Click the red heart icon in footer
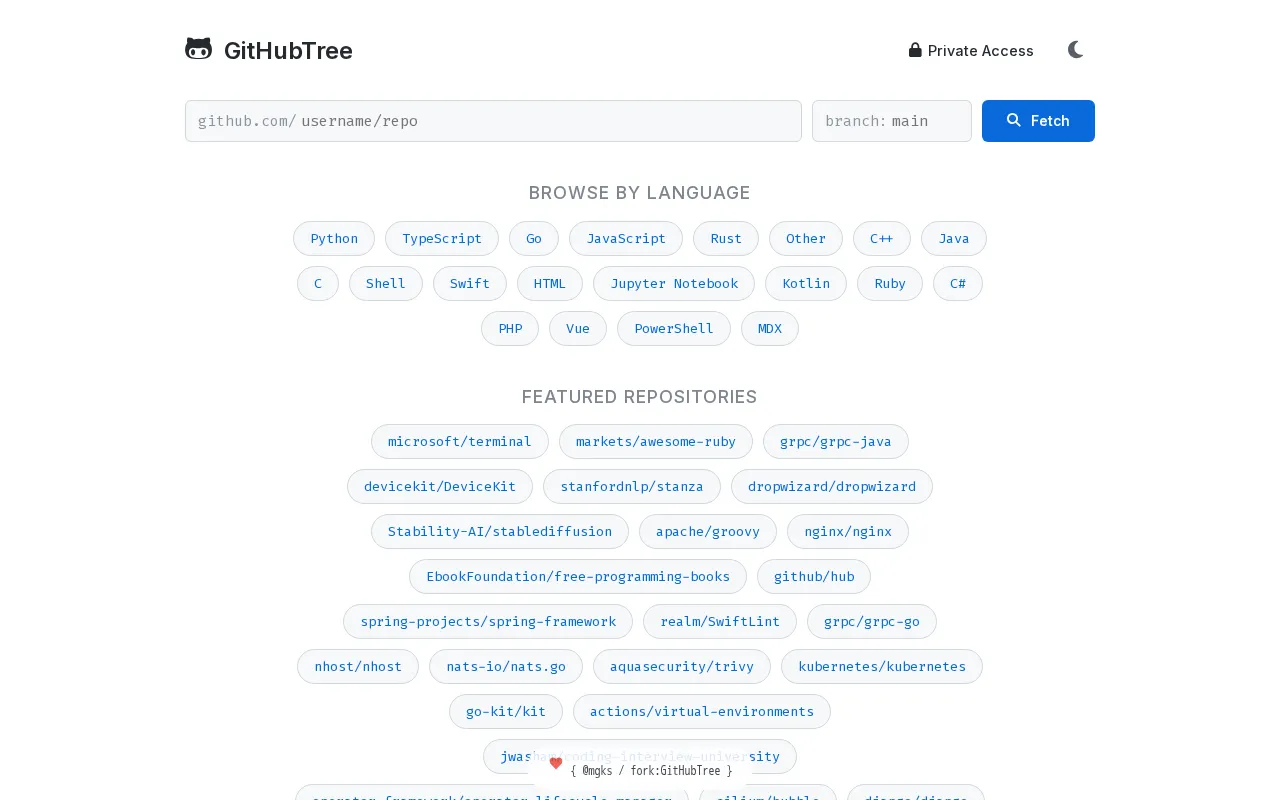The height and width of the screenshot is (800, 1280). click(x=556, y=763)
